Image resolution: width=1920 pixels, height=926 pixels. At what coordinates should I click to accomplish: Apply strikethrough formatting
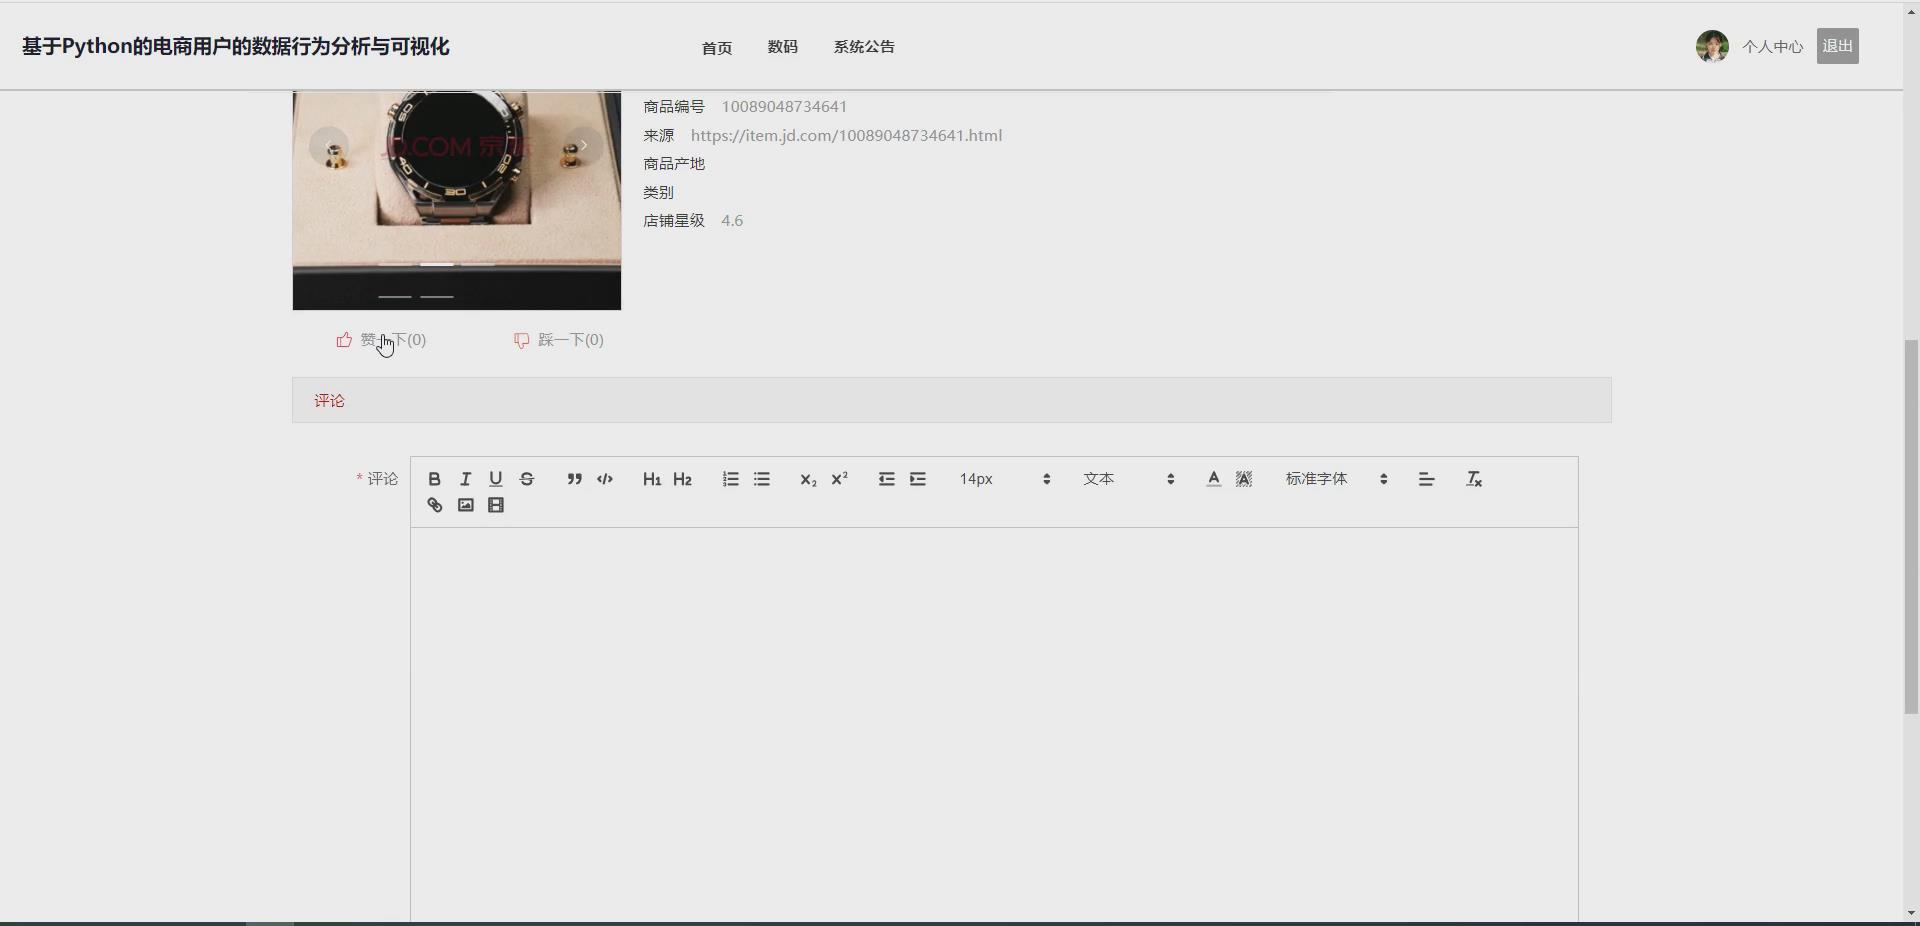click(x=527, y=479)
